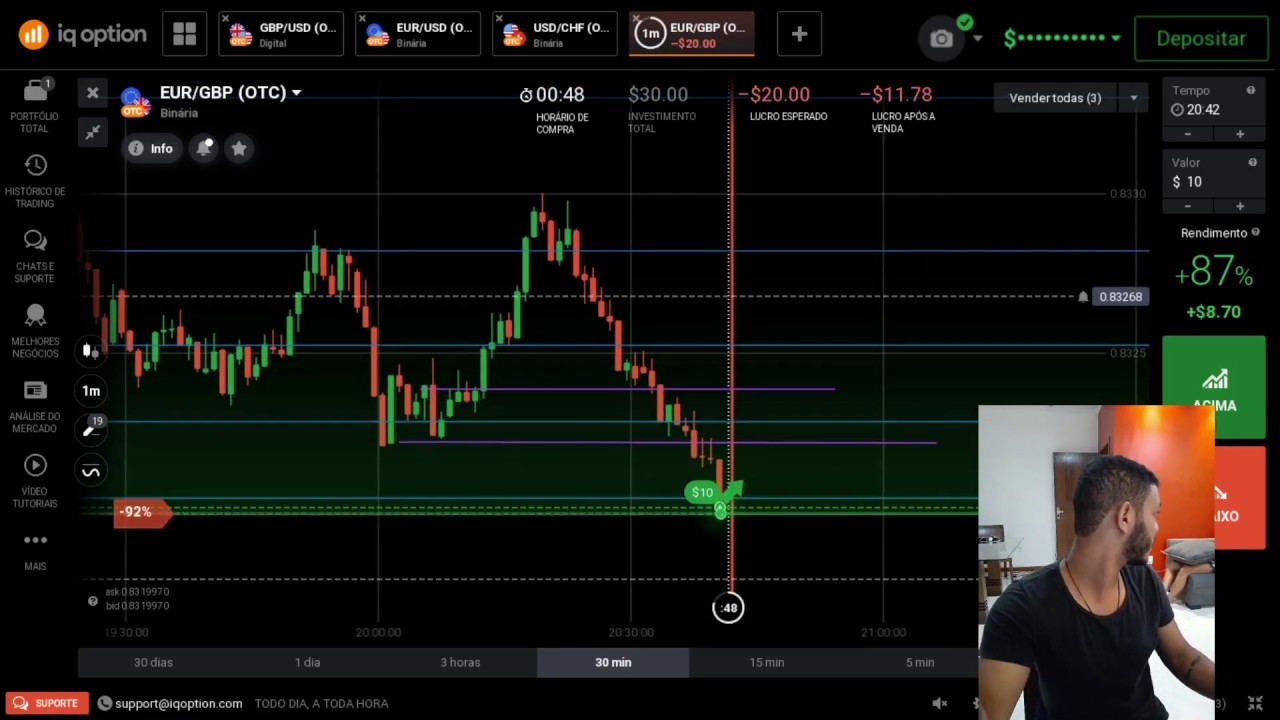The height and width of the screenshot is (720, 1280).
Task: Close the EUR/USD tab
Action: (362, 18)
